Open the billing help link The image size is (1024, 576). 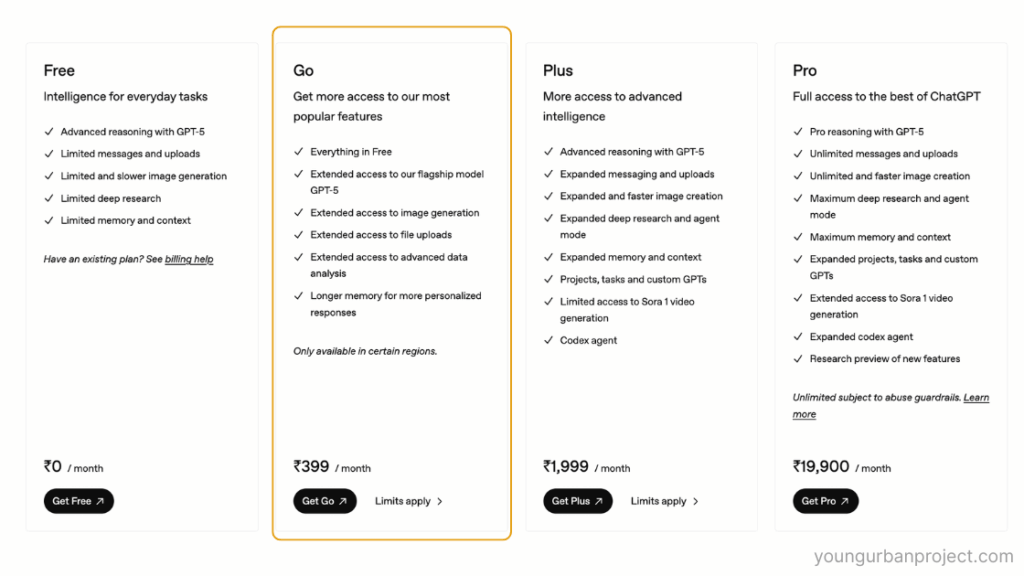pos(188,258)
